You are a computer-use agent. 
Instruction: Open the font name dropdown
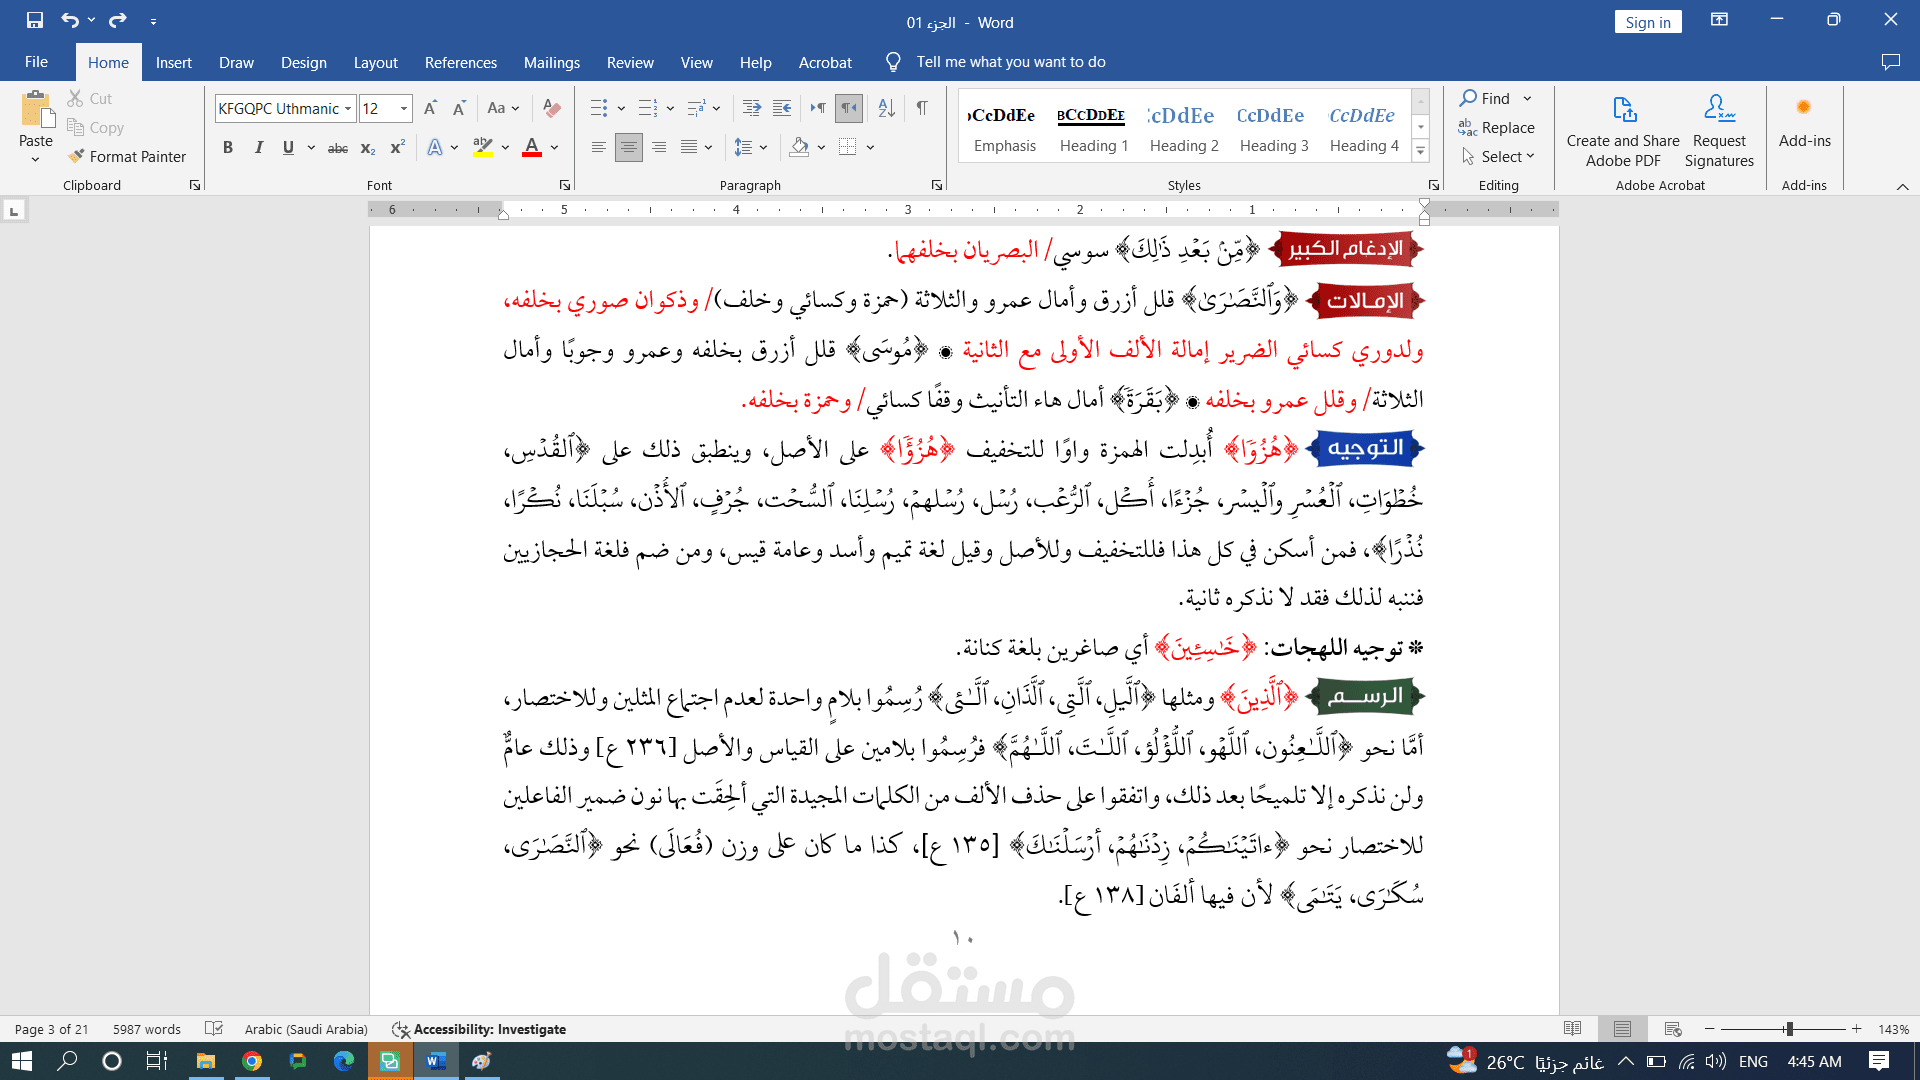tap(348, 108)
